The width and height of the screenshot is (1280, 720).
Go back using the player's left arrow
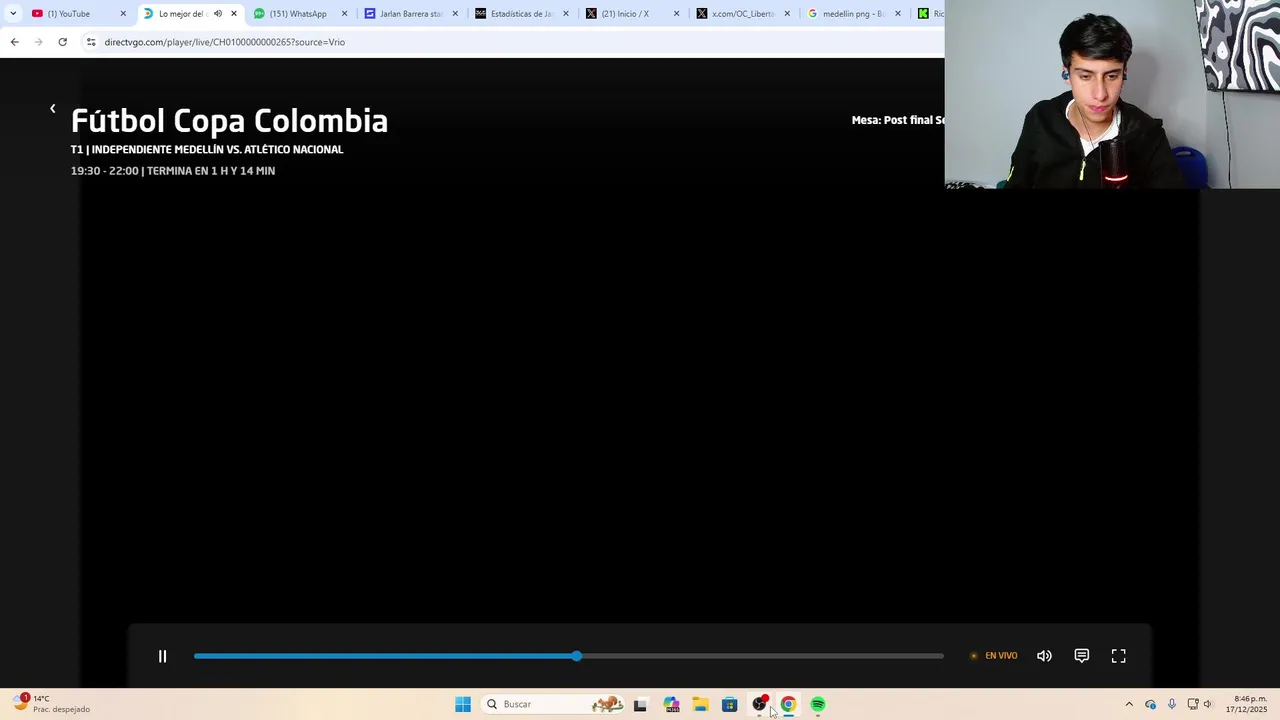coord(53,108)
